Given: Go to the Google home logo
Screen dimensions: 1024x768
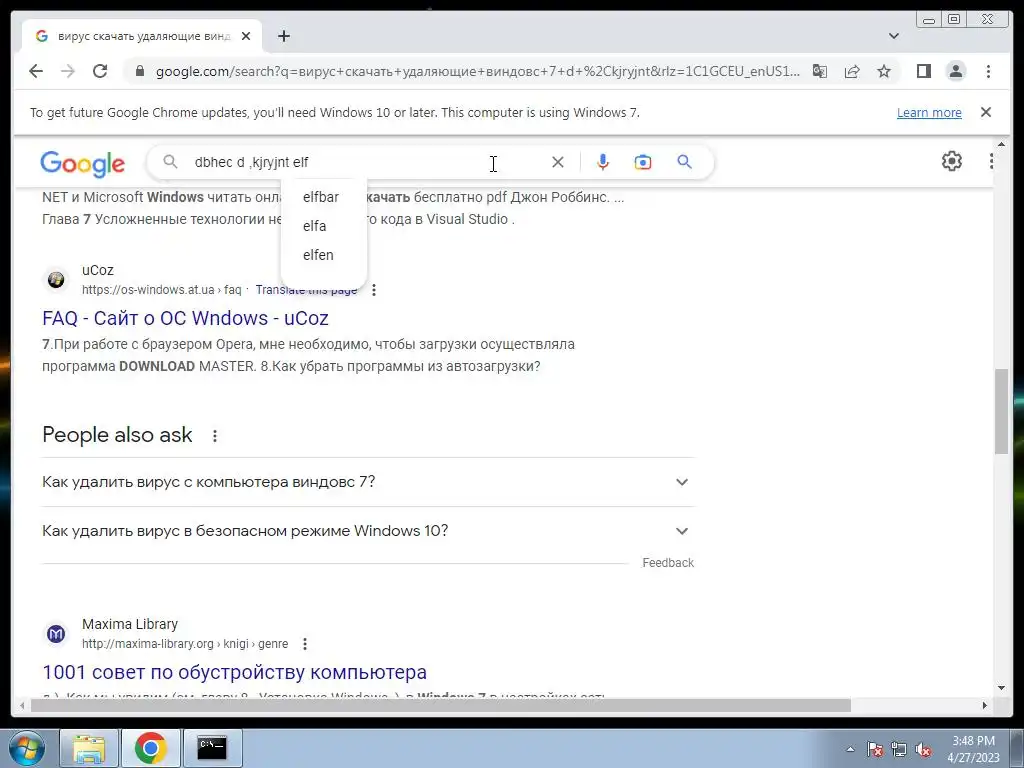Looking at the screenshot, I should pos(82,163).
